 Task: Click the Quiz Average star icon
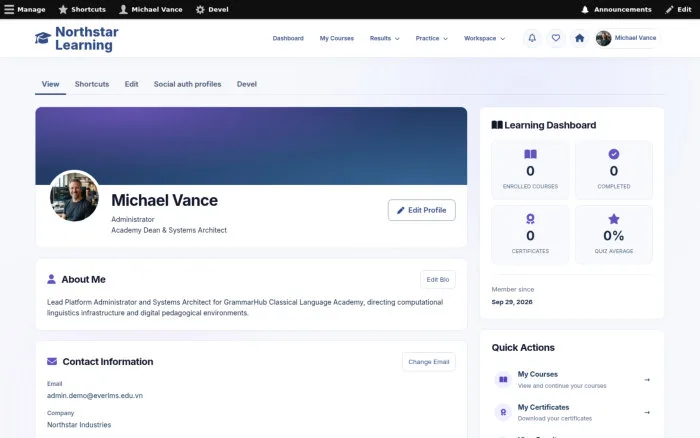click(x=614, y=219)
